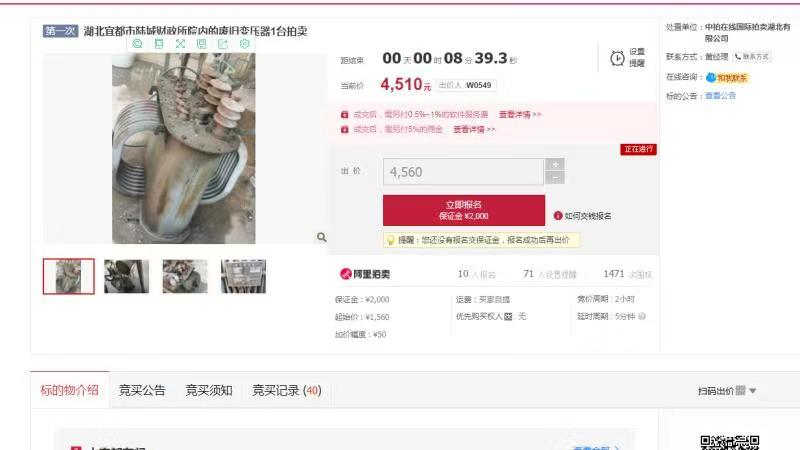The width and height of the screenshot is (800, 450).
Task: Increase bid with the plus stepper
Action: pyautogui.click(x=555, y=164)
